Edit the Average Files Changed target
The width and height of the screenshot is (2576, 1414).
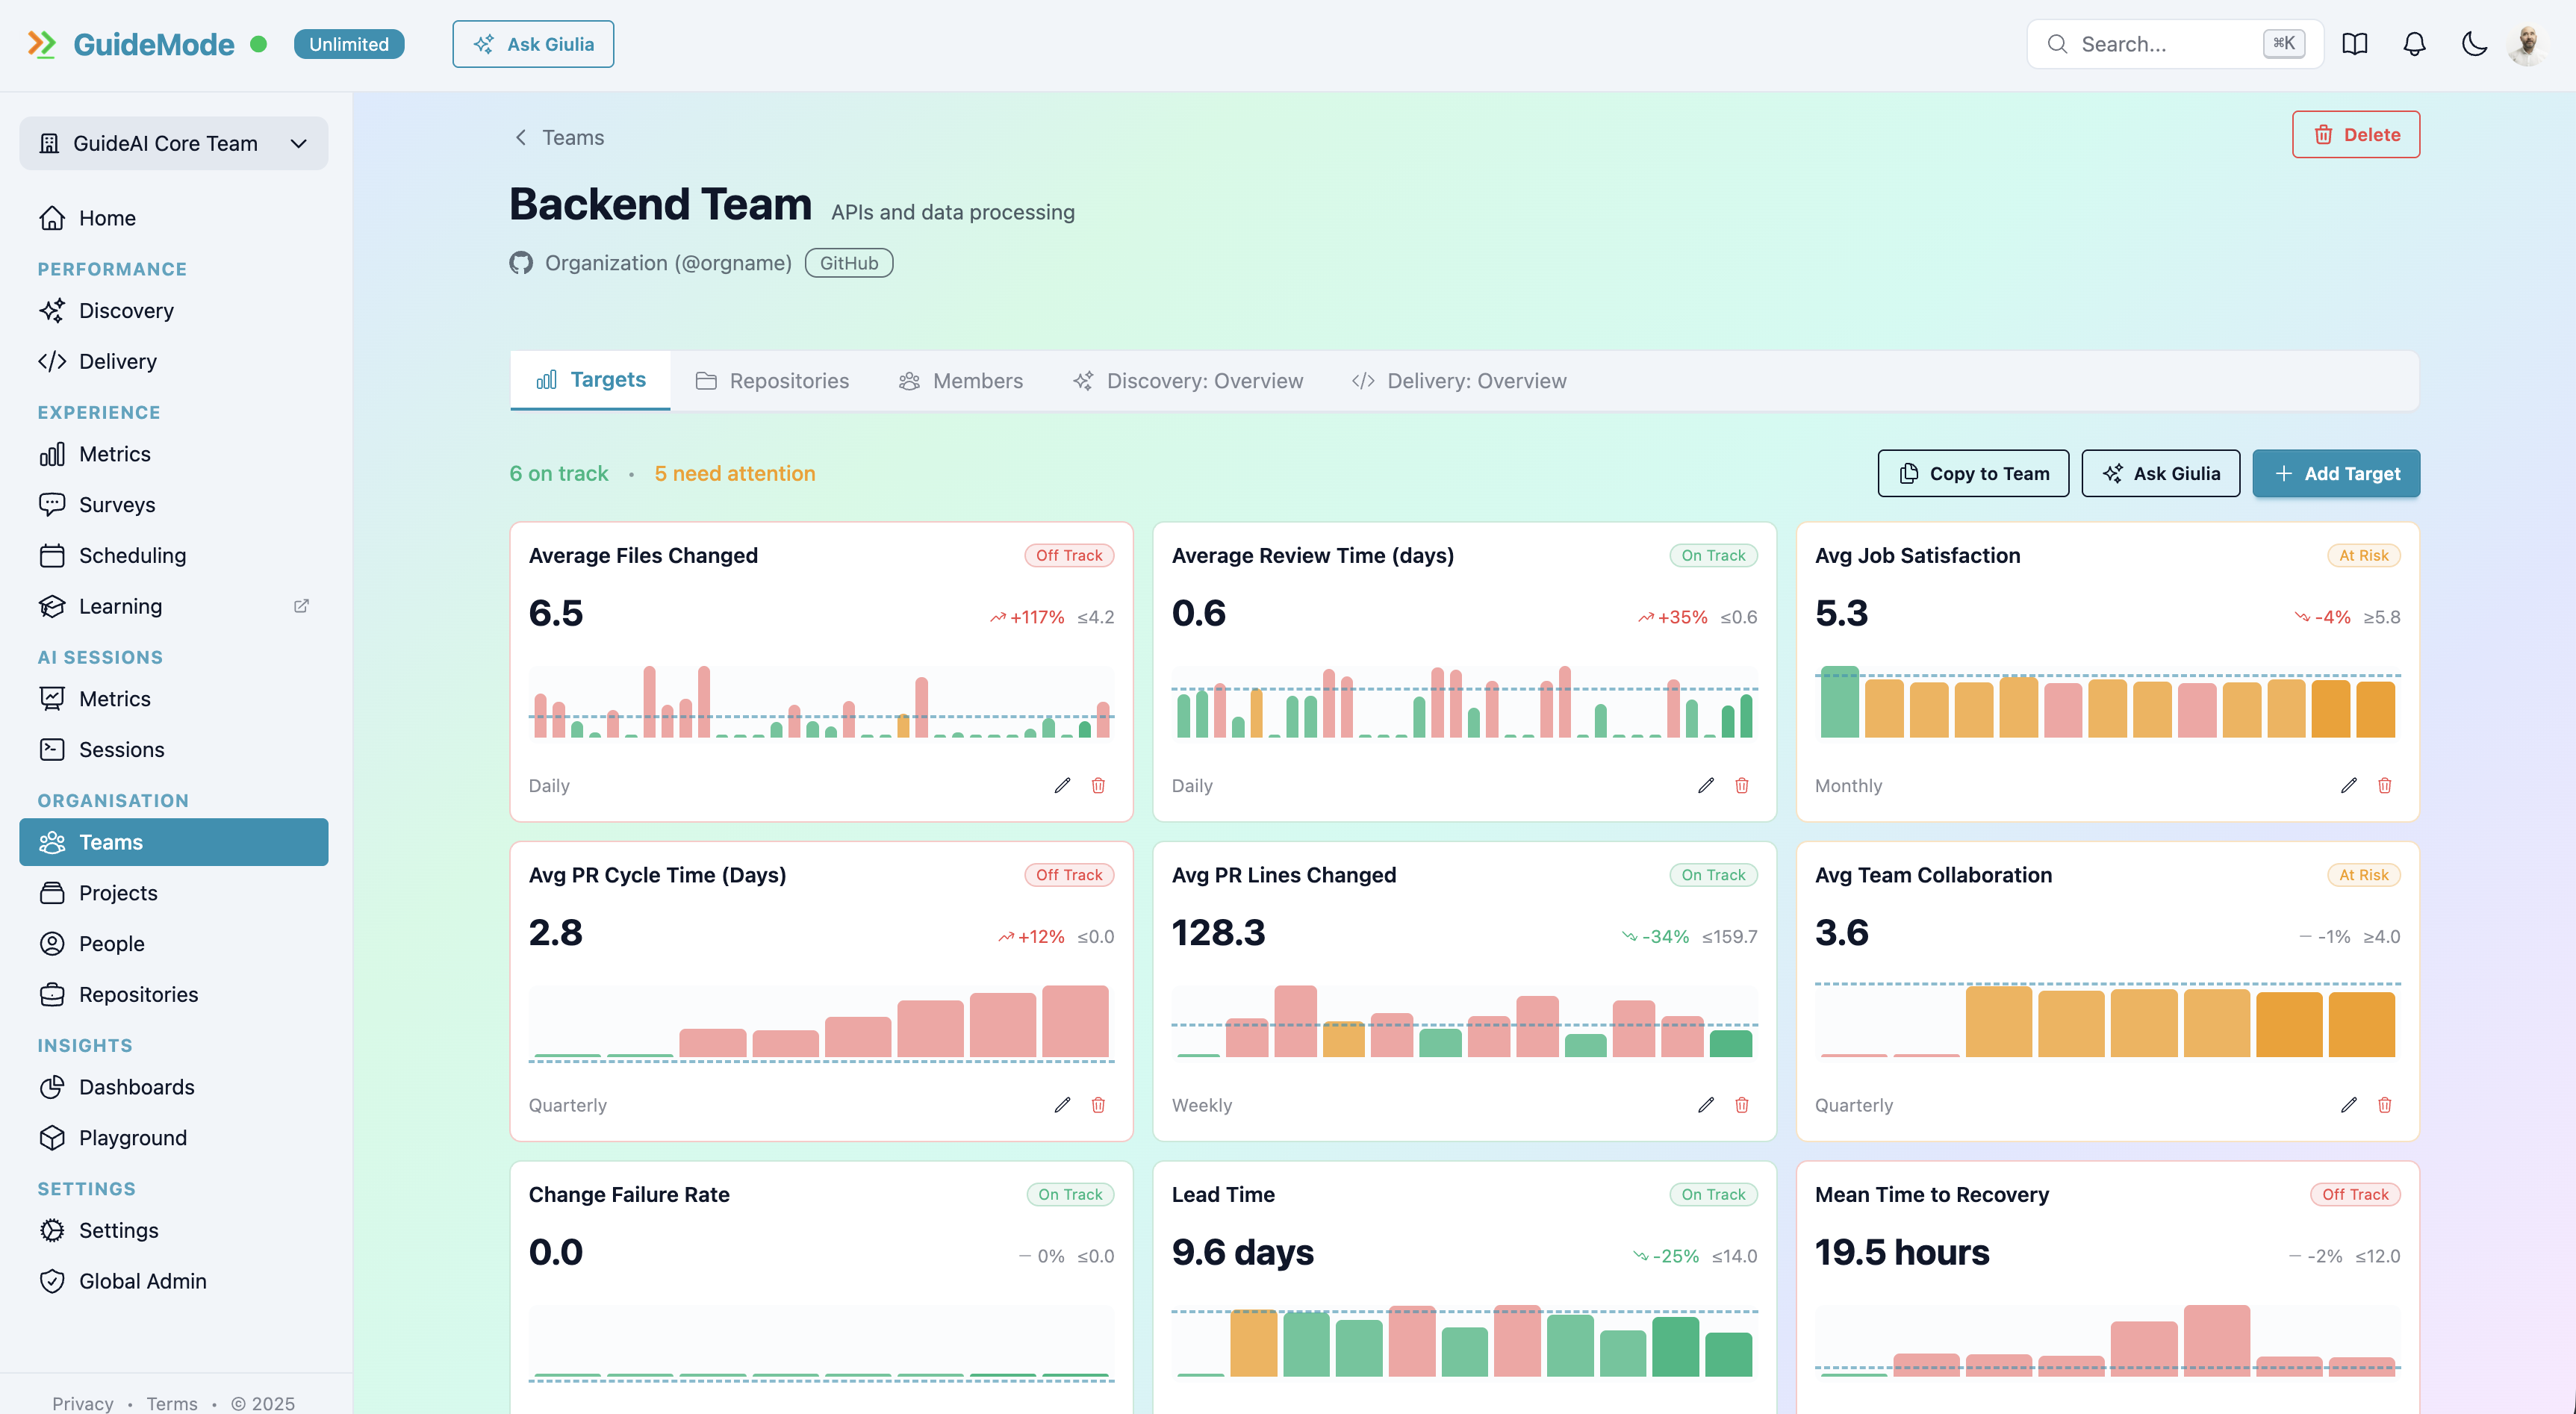pos(1061,786)
